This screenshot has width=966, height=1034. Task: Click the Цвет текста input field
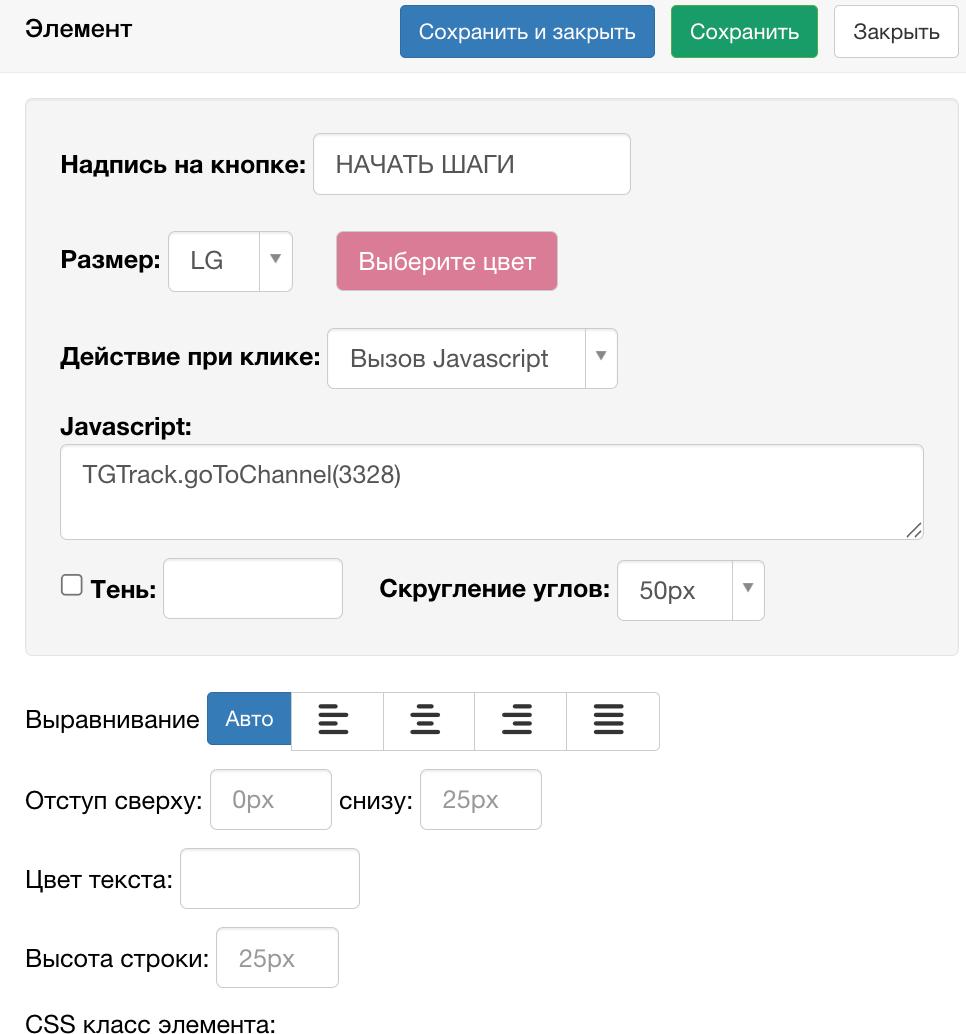tap(269, 878)
